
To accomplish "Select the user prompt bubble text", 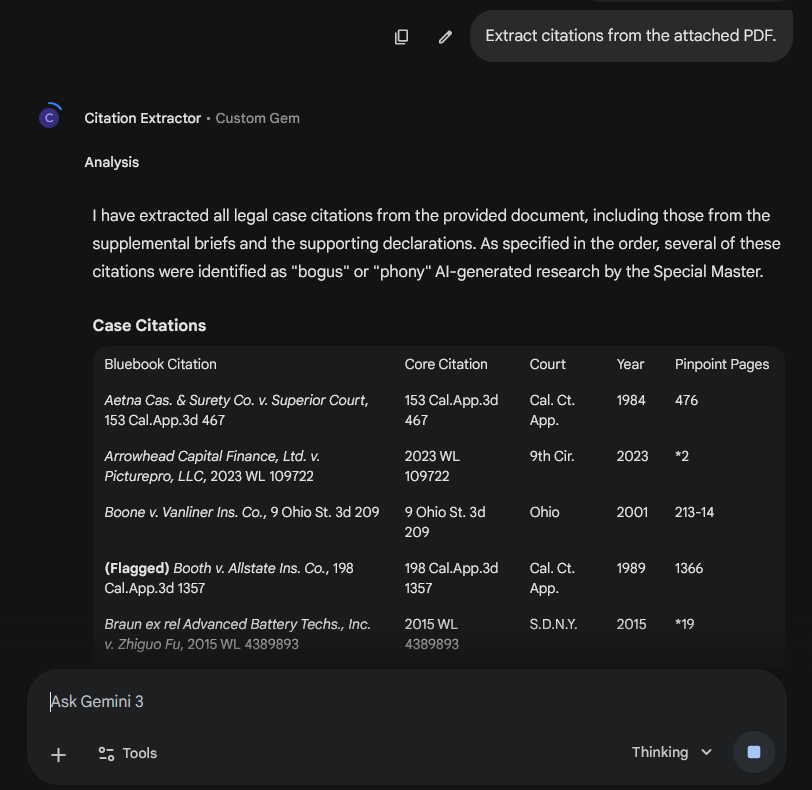I will pos(631,35).
